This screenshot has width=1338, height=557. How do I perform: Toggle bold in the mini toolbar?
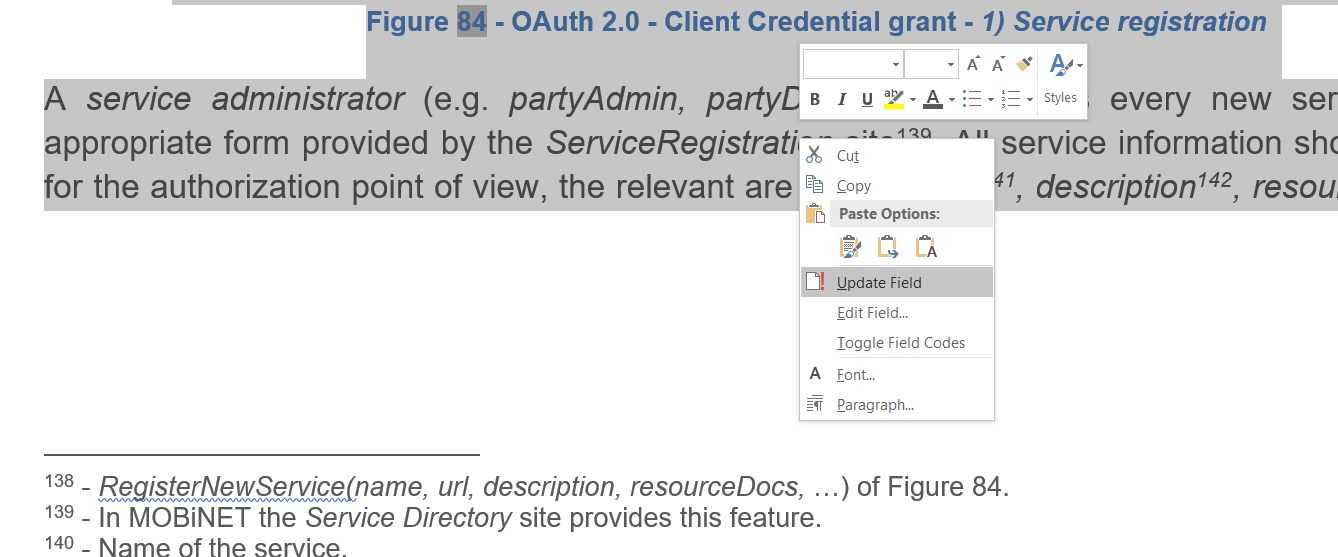(815, 99)
